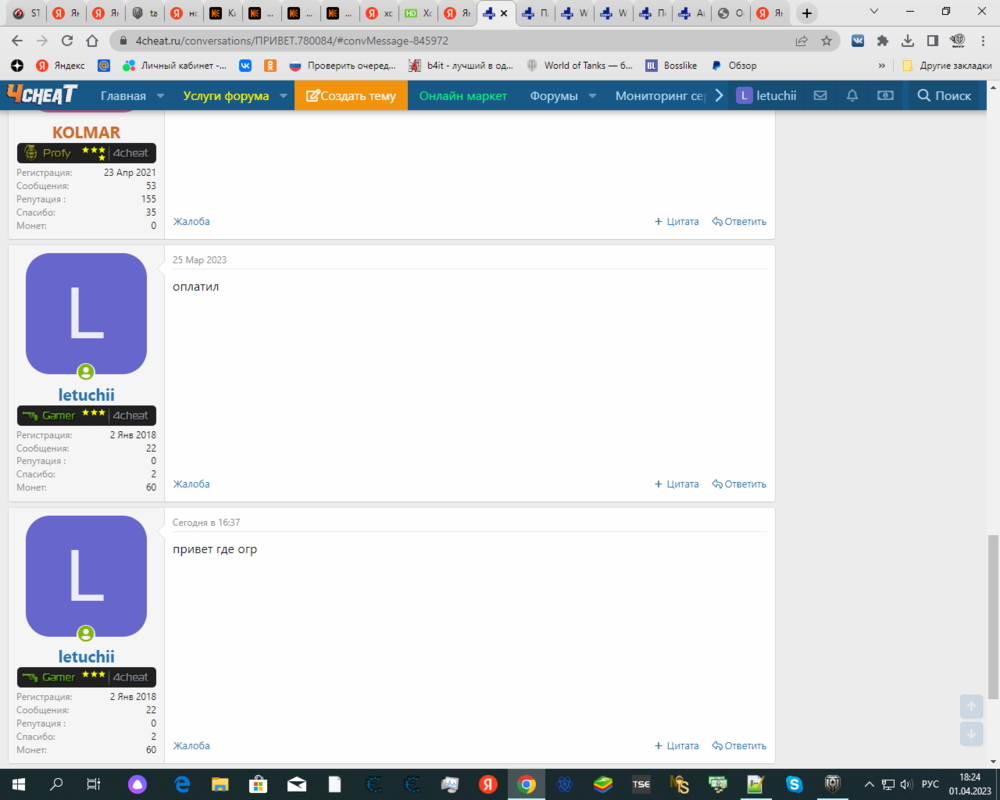Bookmark this page with the star icon
The height and width of the screenshot is (800, 1000).
(827, 41)
